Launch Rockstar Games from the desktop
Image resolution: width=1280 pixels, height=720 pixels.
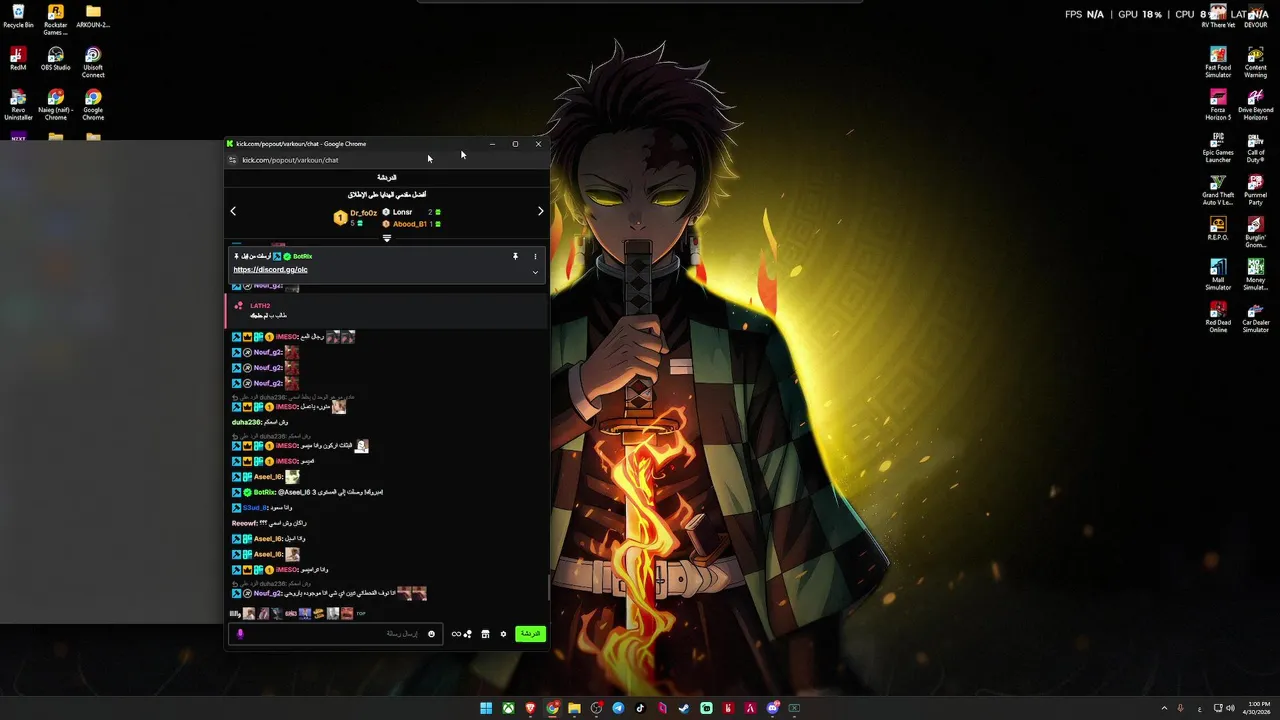click(x=56, y=20)
